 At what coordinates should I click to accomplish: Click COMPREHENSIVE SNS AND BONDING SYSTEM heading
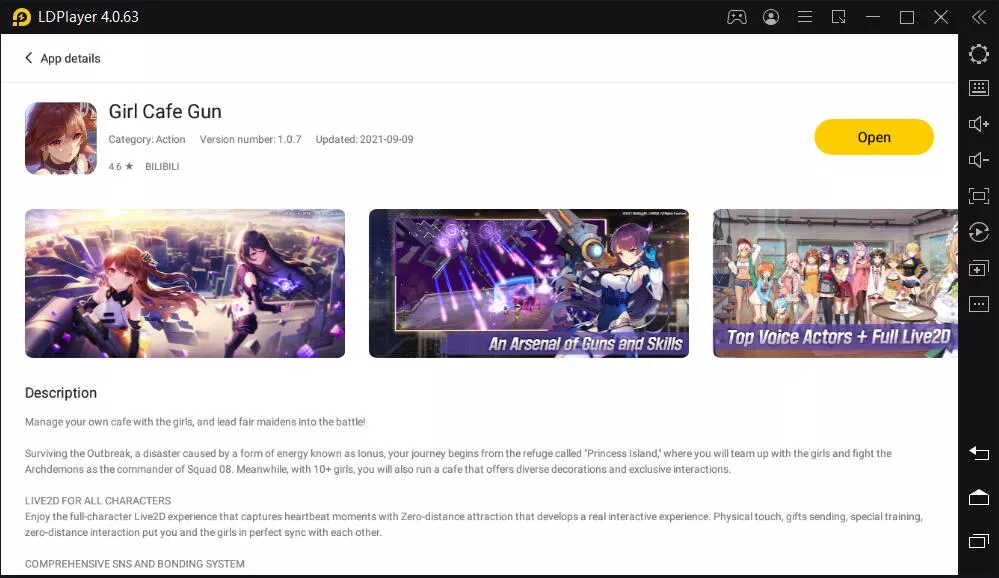coord(134,564)
